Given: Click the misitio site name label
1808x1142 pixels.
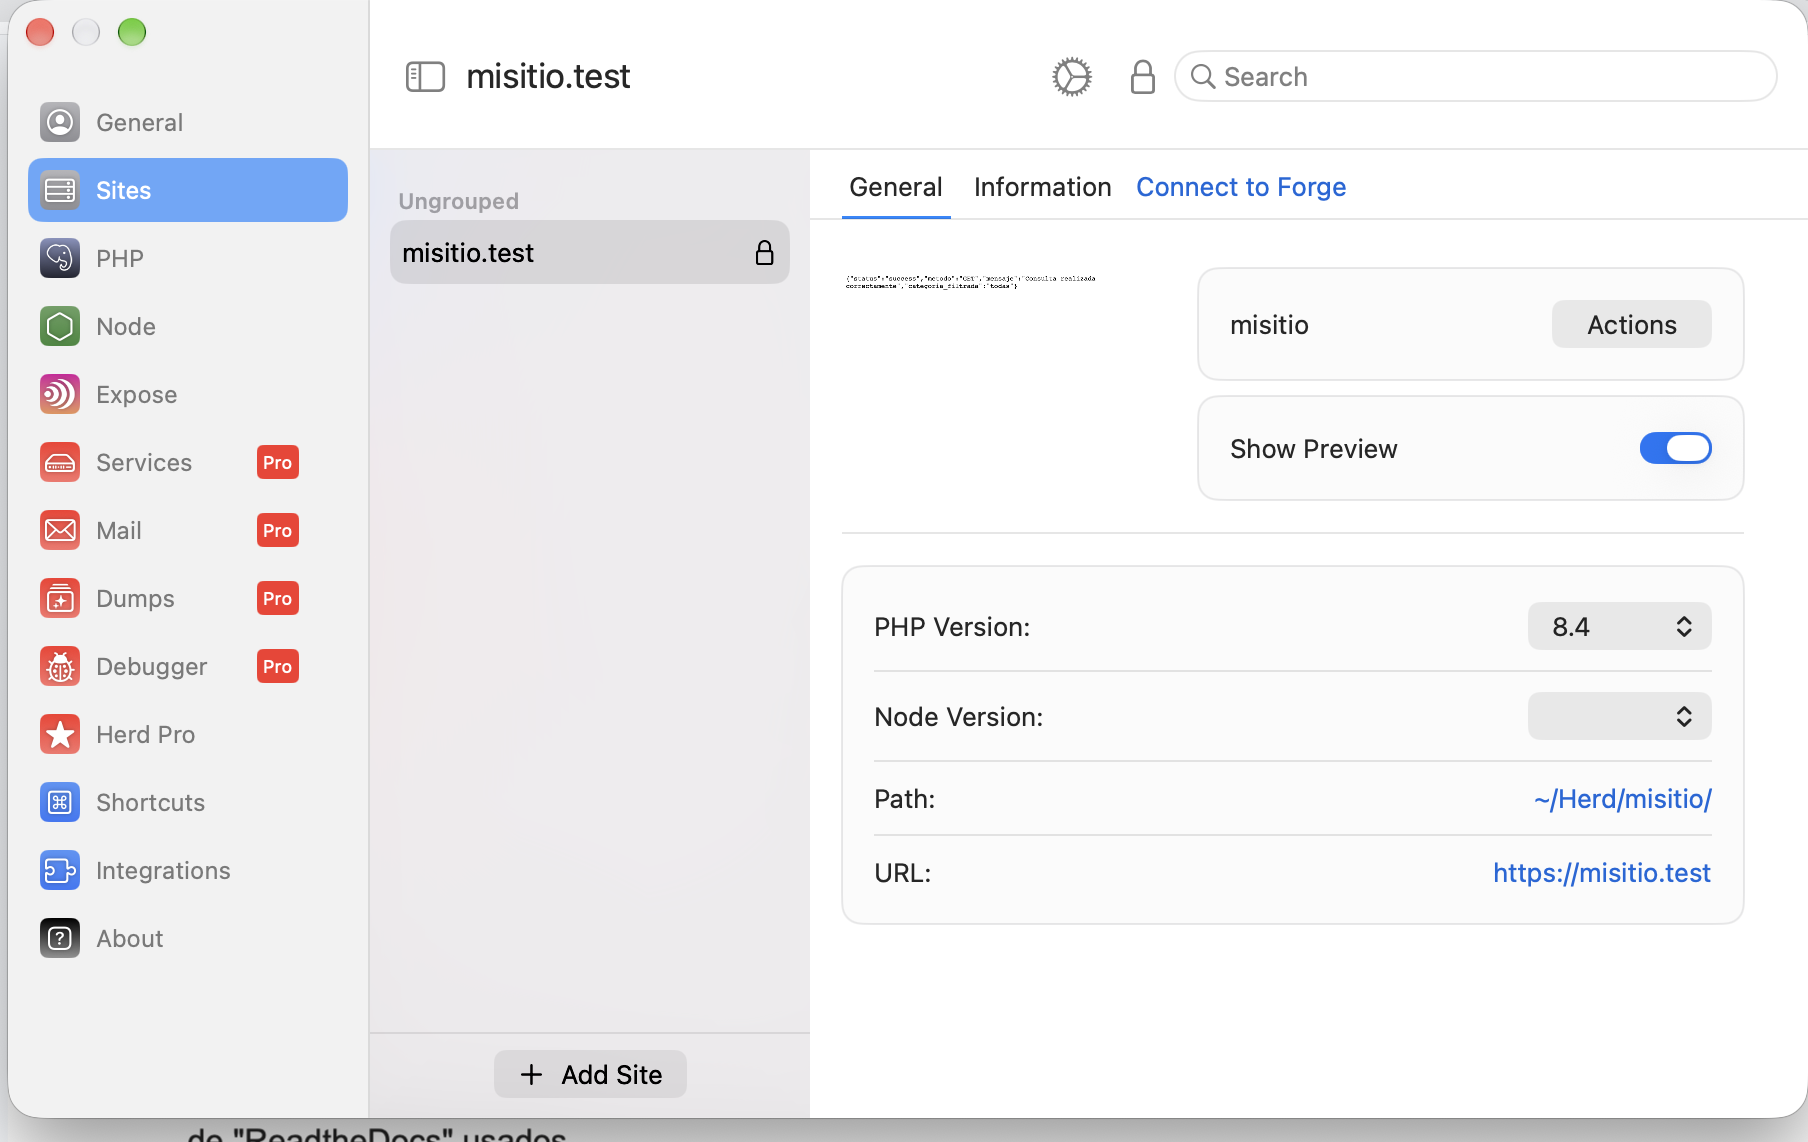Looking at the screenshot, I should pyautogui.click(x=1269, y=324).
